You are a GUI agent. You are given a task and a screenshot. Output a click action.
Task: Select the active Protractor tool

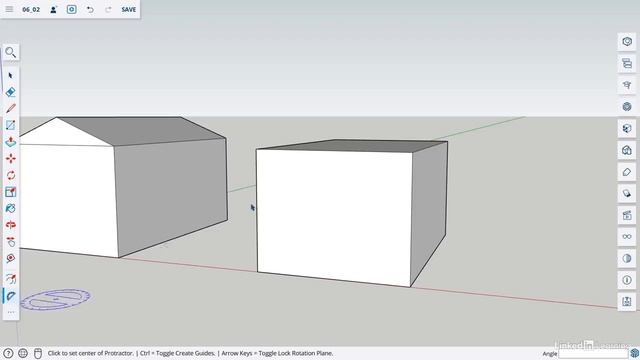coord(11,296)
